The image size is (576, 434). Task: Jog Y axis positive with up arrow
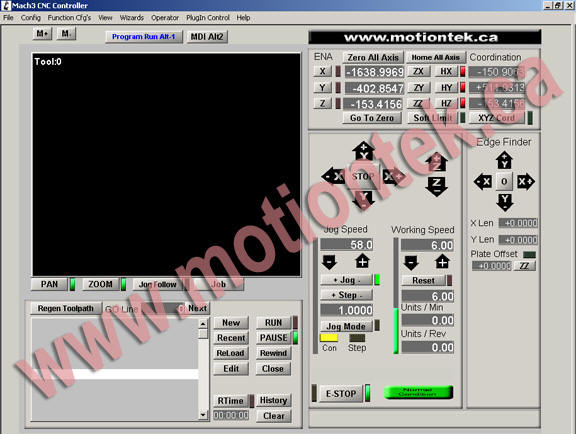[363, 151]
